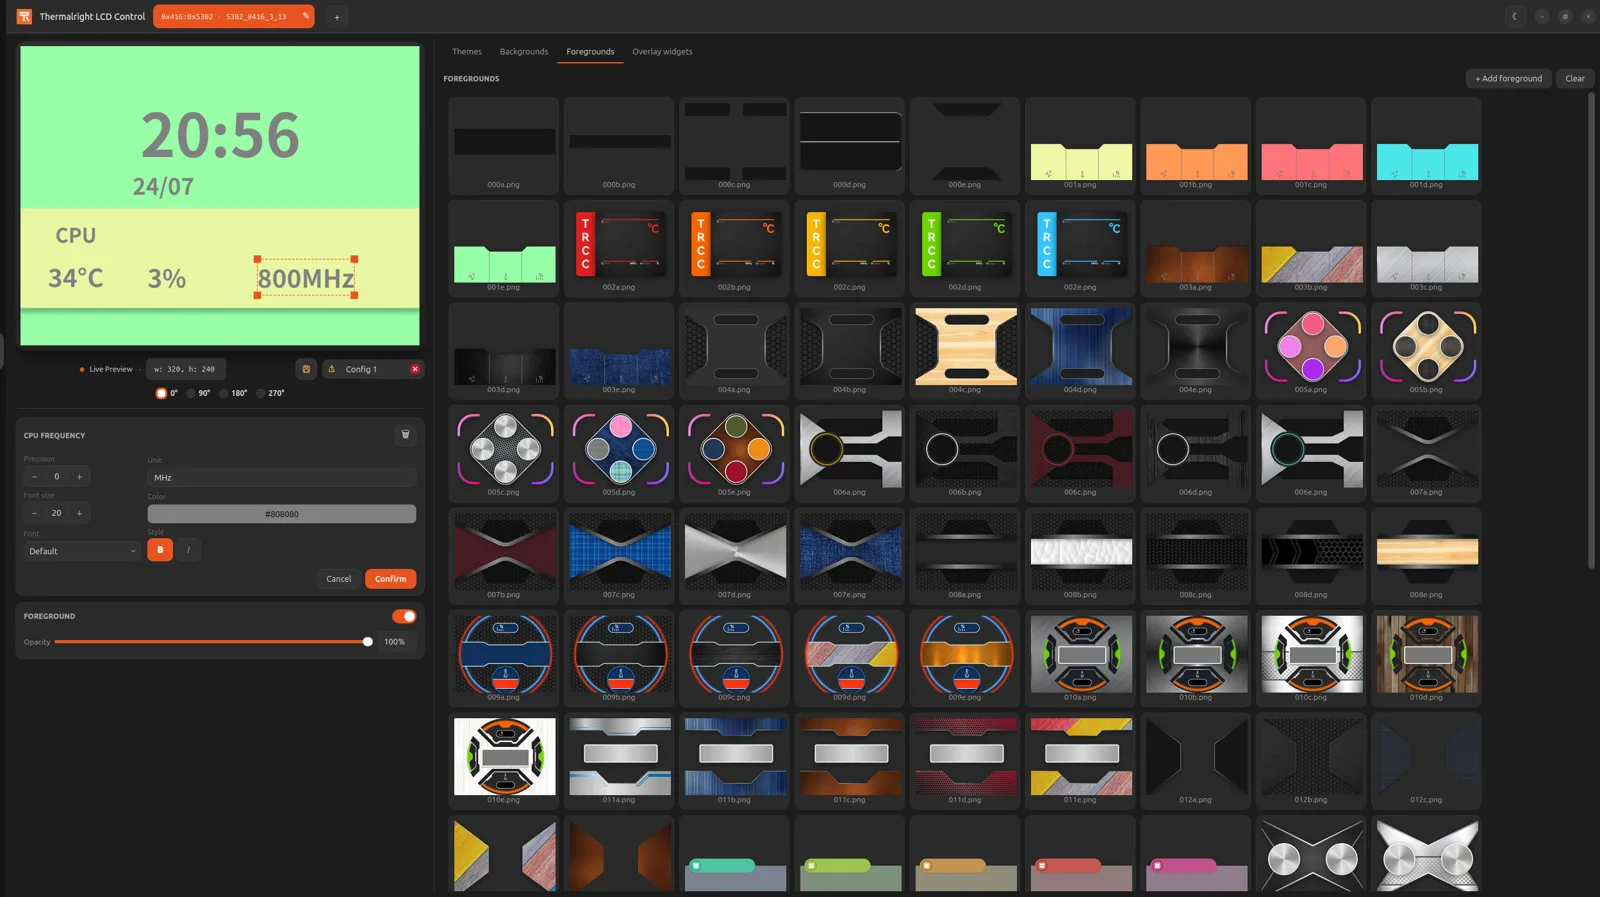Click the Clear button
The height and width of the screenshot is (897, 1600).
pyautogui.click(x=1575, y=78)
